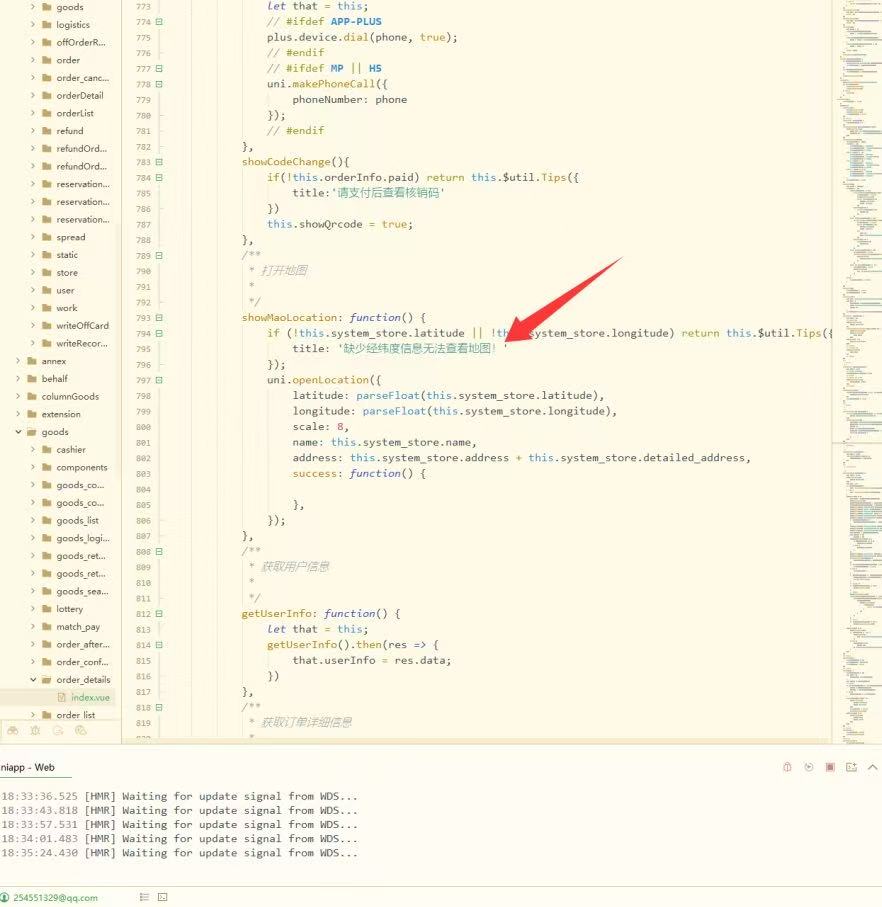Click the code minimap on the right edge
The image size is (882, 907).
(859, 370)
